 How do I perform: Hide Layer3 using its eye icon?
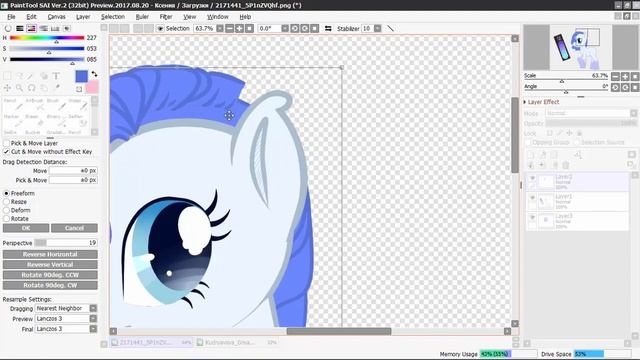point(532,218)
